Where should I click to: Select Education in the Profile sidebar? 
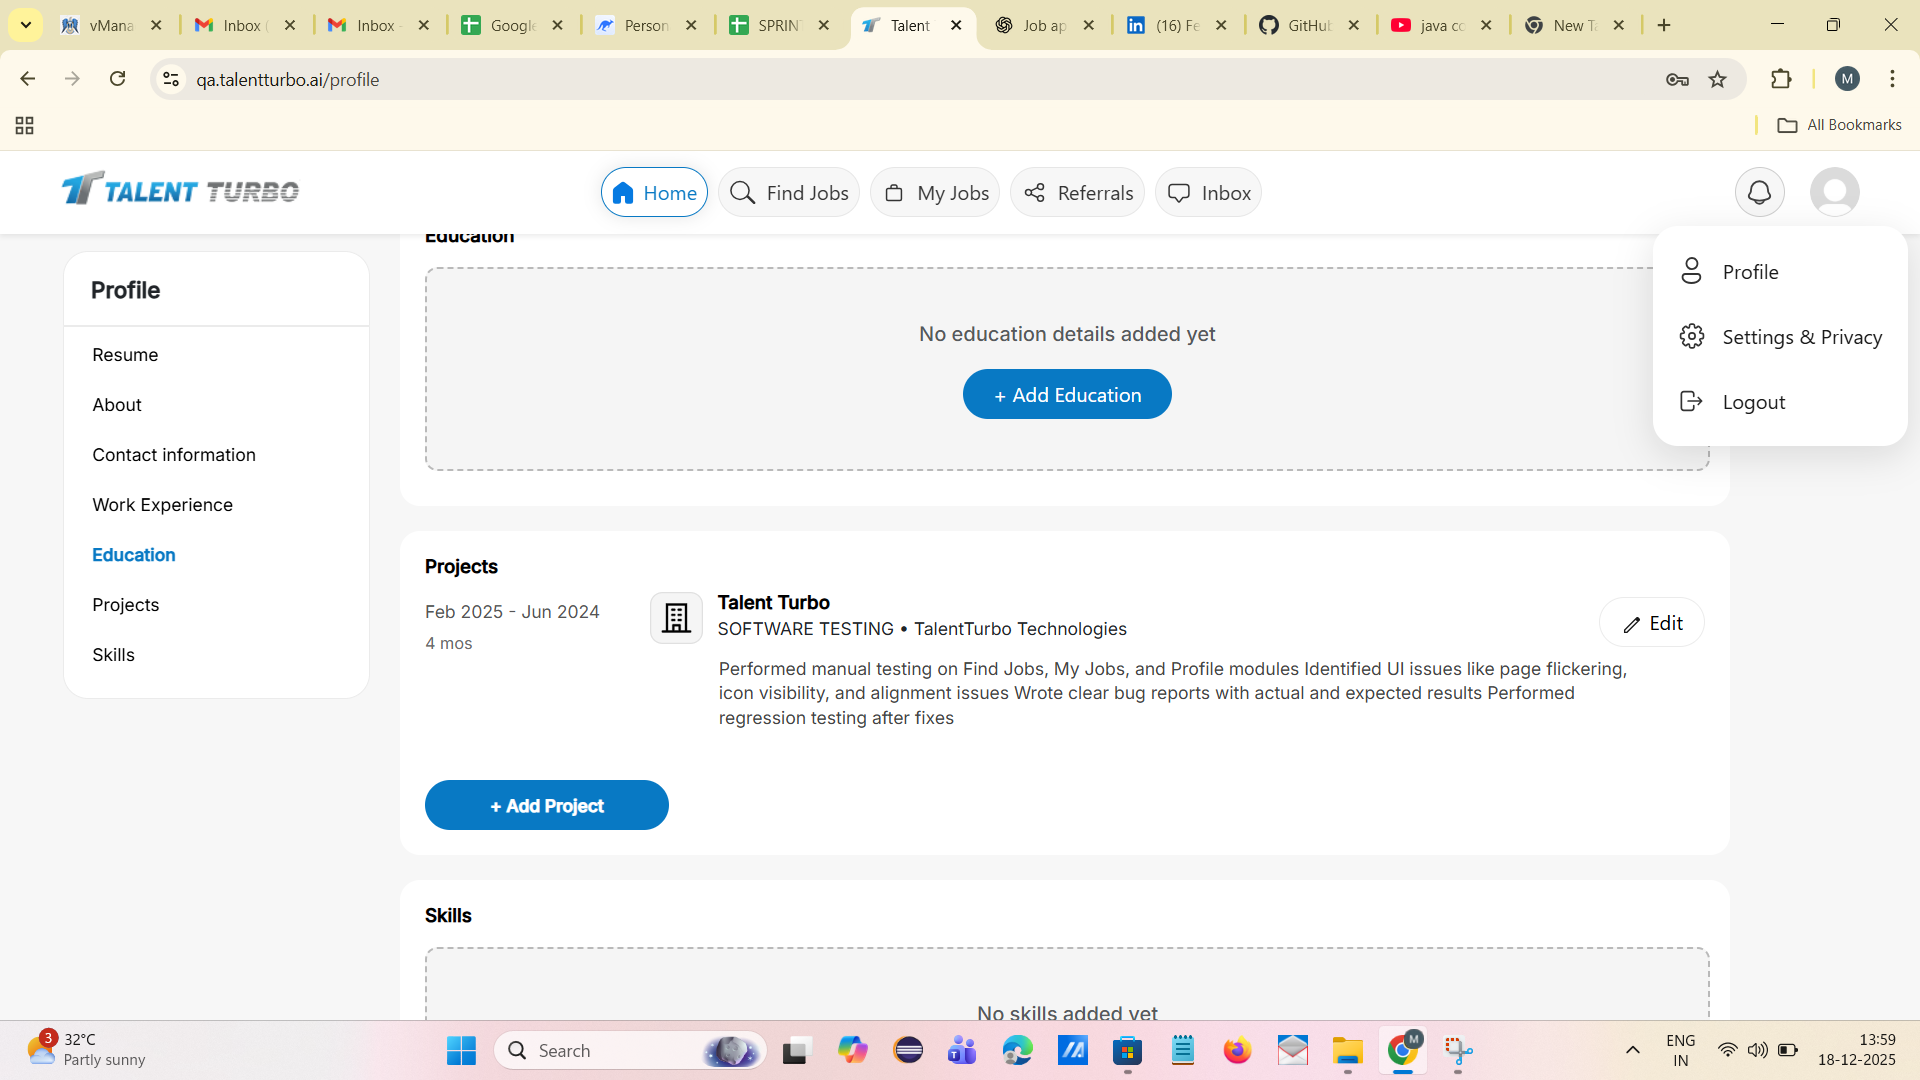point(134,555)
